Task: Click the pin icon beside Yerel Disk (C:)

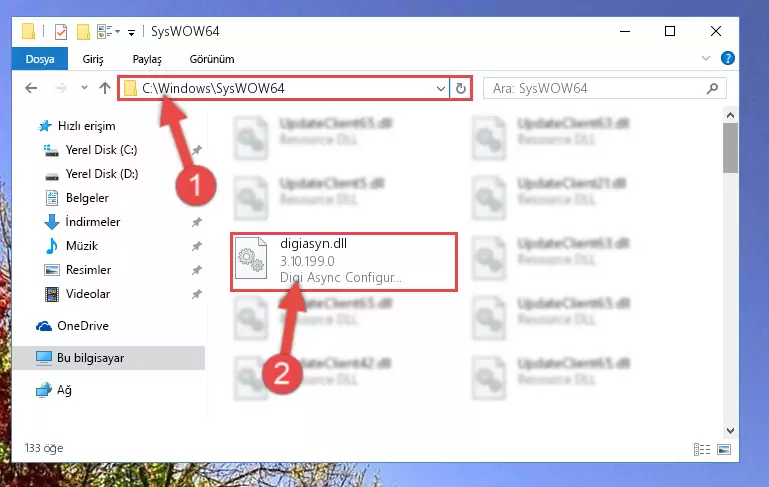Action: pos(197,150)
